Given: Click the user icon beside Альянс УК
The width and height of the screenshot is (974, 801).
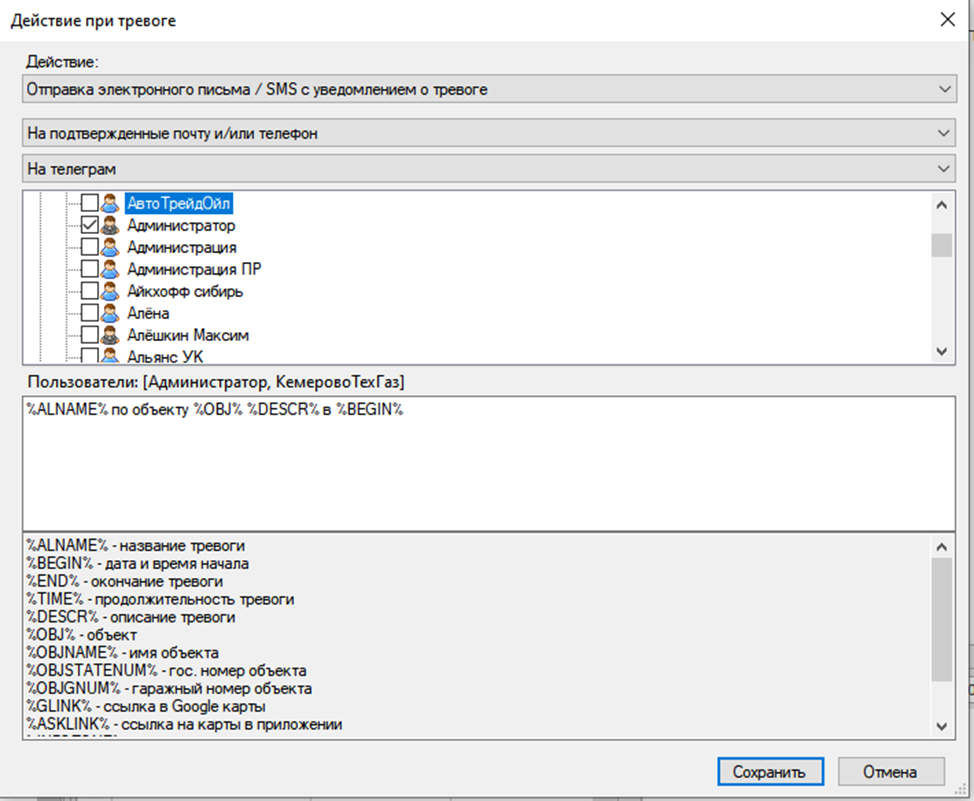Looking at the screenshot, I should 110,356.
